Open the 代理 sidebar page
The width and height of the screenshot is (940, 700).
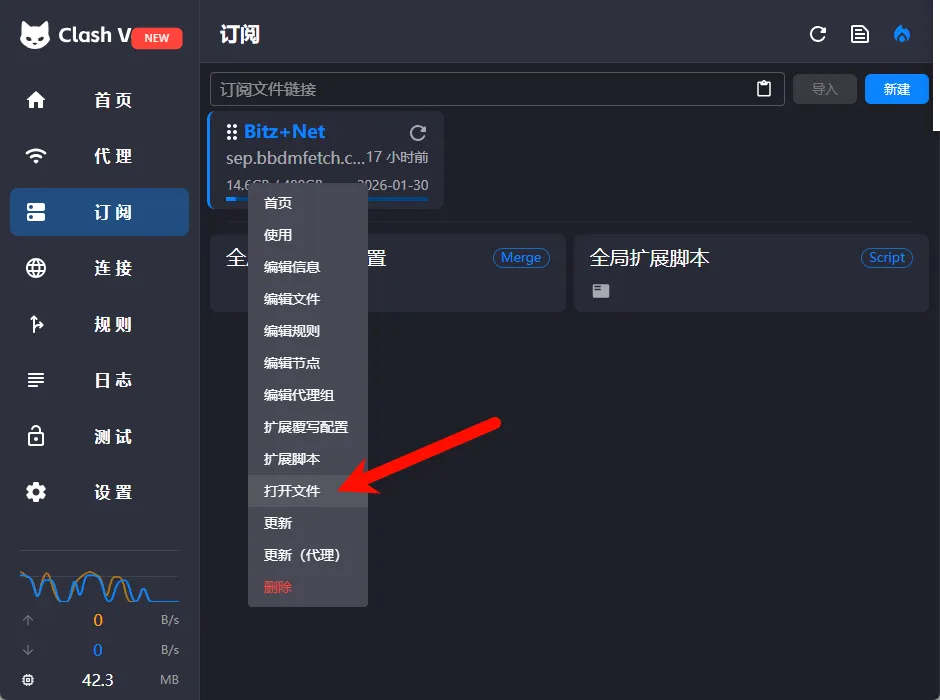tap(100, 156)
